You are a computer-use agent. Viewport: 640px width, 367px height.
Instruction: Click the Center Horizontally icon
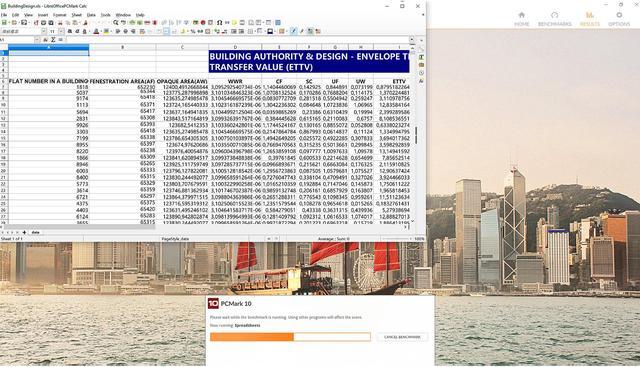[x=126, y=31]
